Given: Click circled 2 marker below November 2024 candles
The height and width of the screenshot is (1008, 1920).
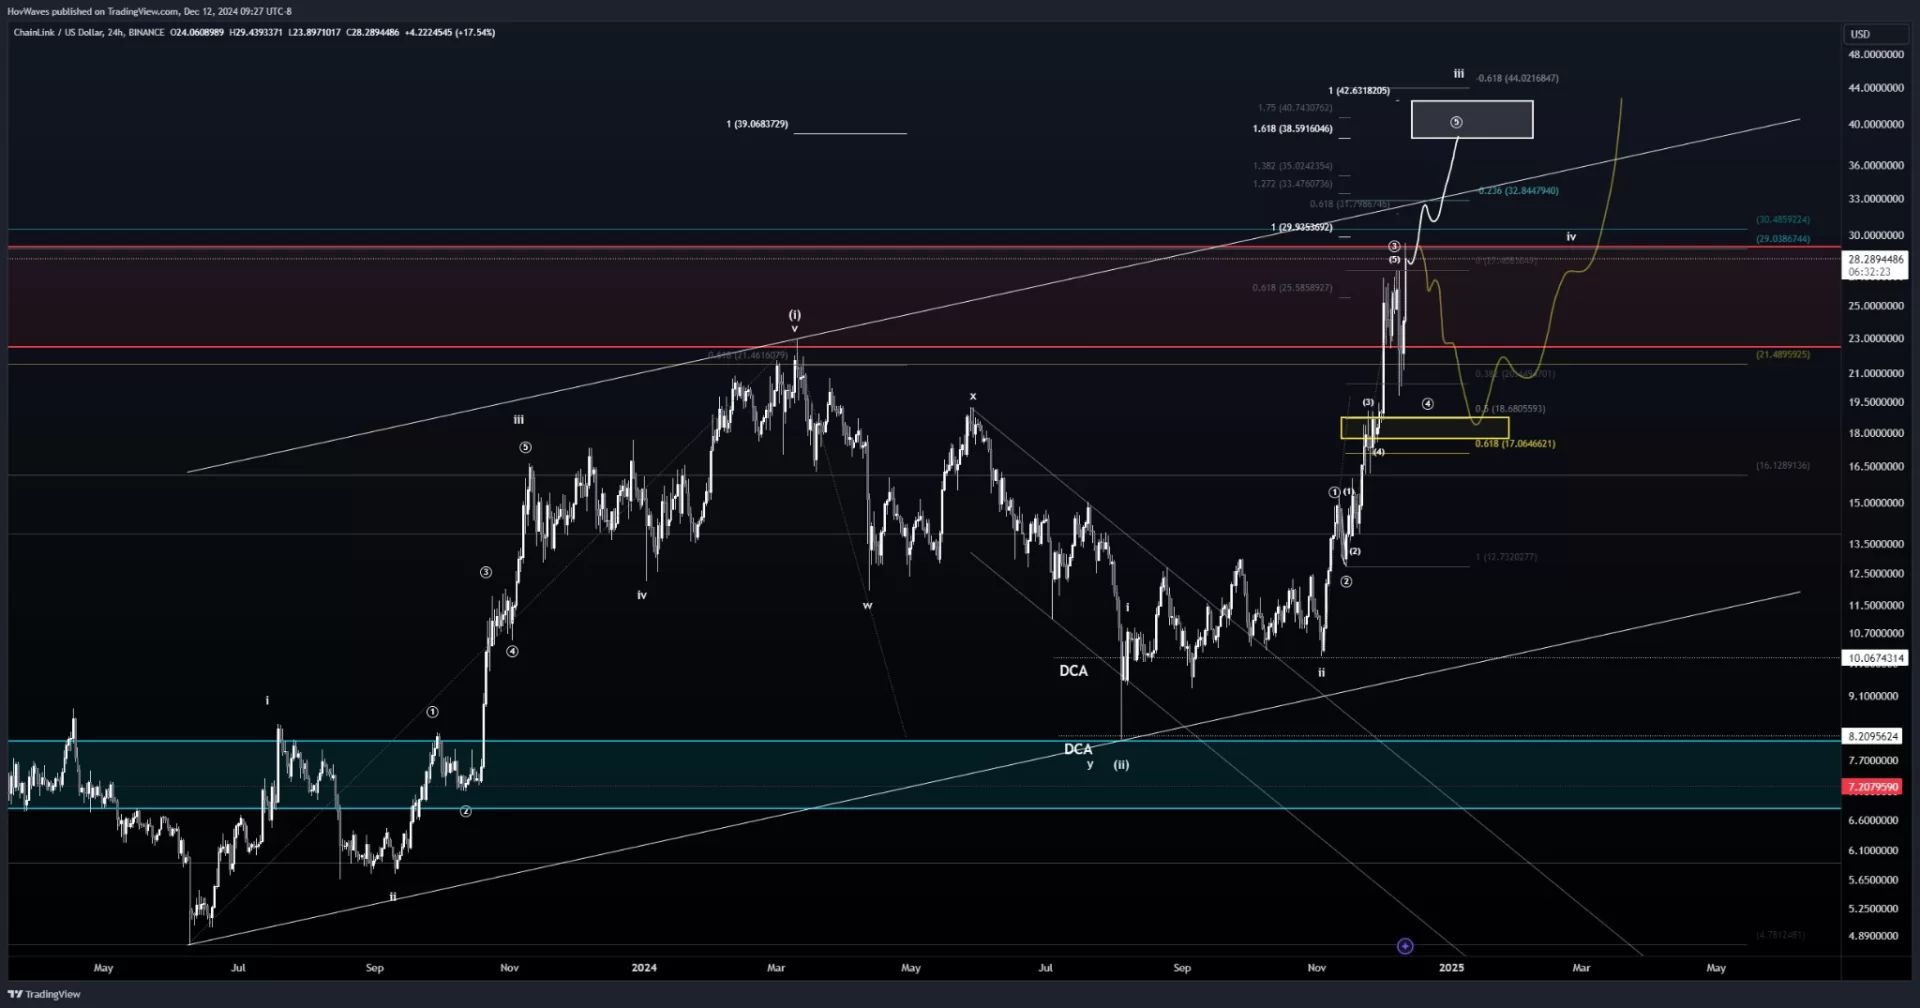Looking at the screenshot, I should tap(1346, 581).
